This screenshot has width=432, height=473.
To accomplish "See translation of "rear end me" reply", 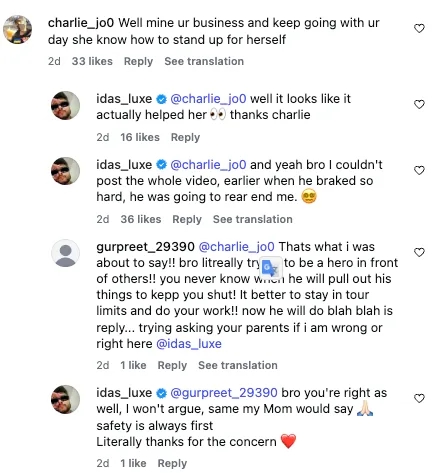I will [253, 219].
